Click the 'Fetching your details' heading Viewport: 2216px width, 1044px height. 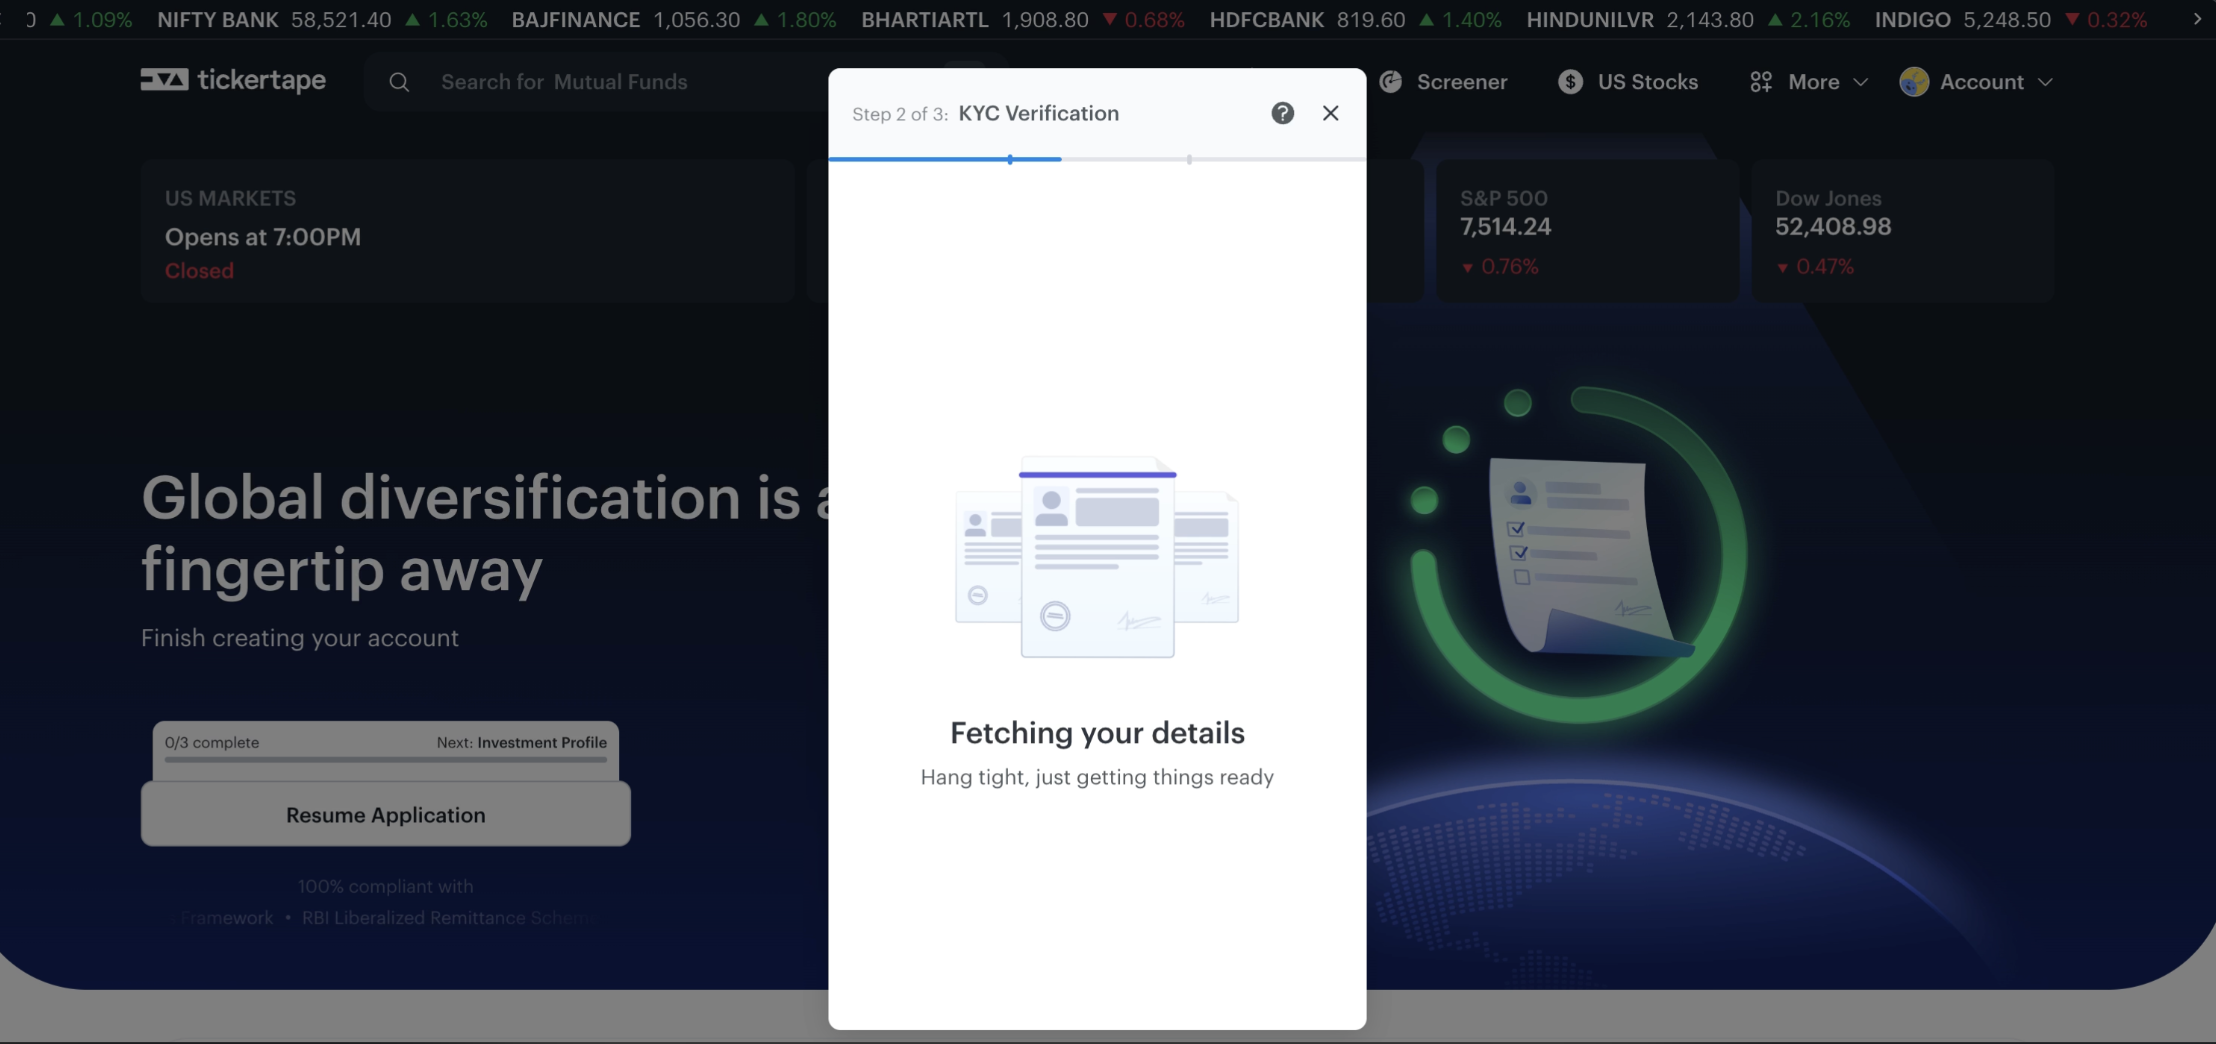(1097, 733)
